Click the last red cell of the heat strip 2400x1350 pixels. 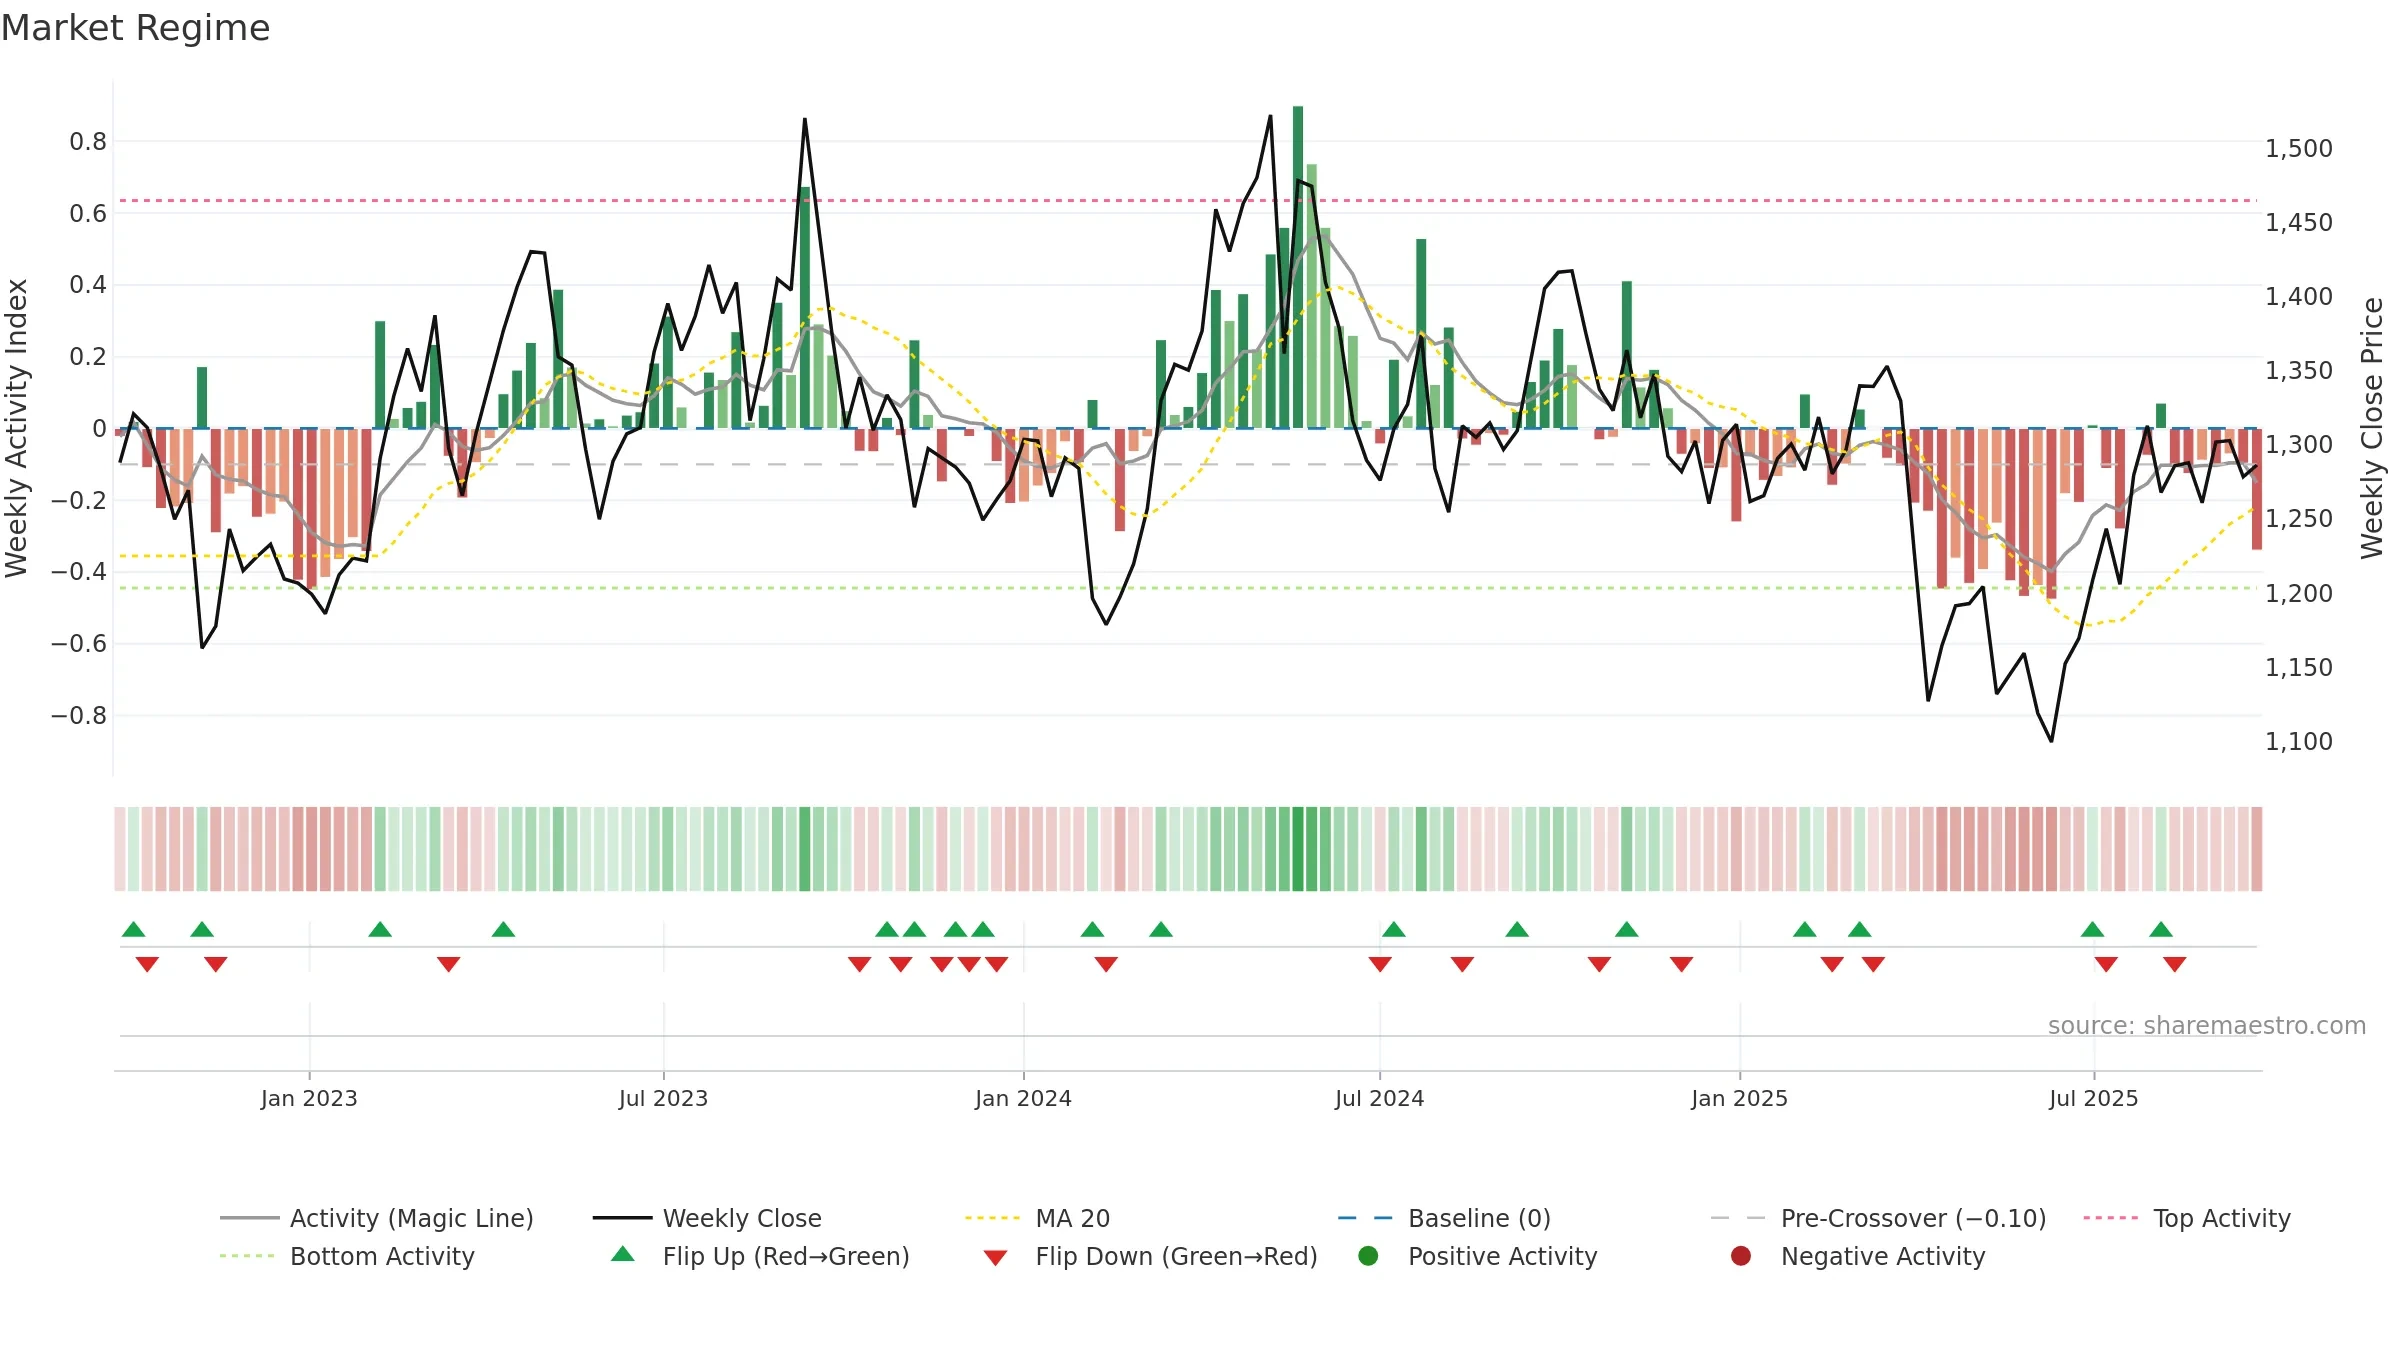[x=2257, y=849]
